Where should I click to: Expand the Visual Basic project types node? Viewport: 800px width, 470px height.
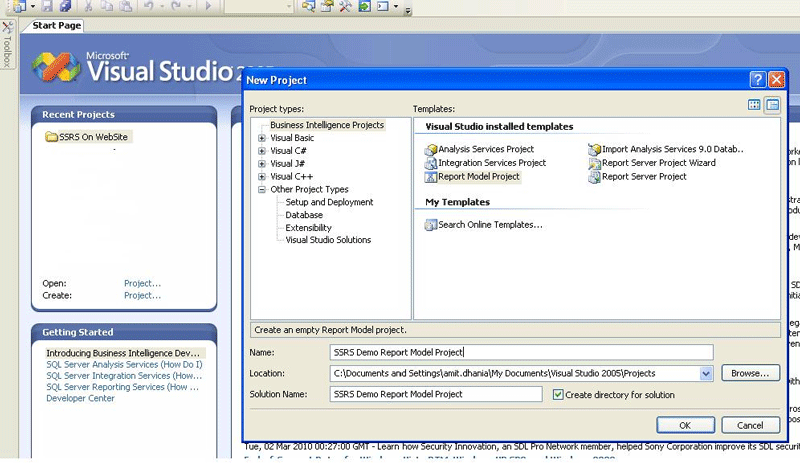[262, 138]
